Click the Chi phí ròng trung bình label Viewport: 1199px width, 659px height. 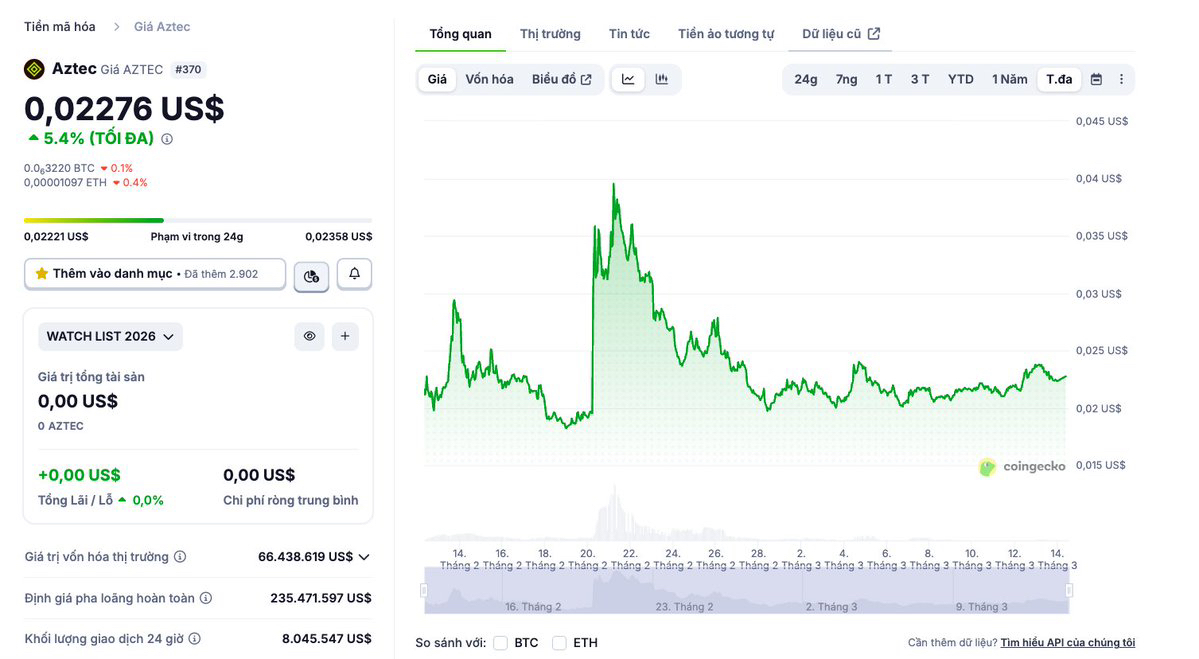point(291,500)
